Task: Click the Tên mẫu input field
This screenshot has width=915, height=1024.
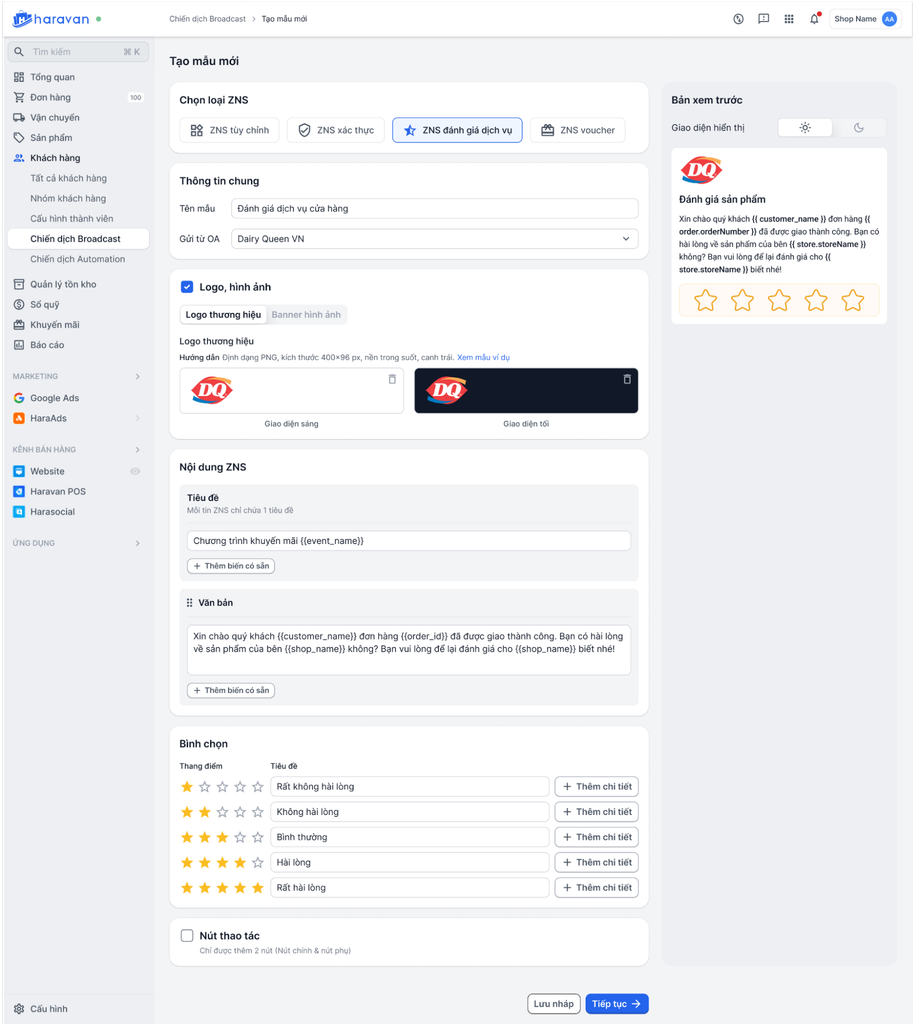Action: pyautogui.click(x=434, y=208)
